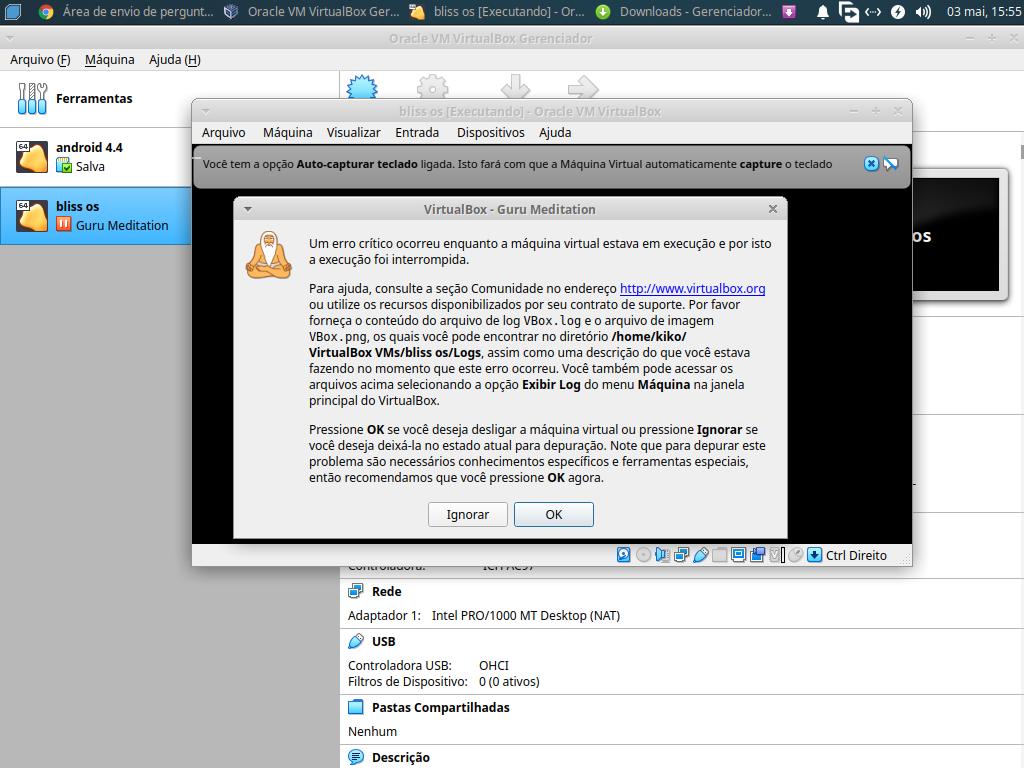The width and height of the screenshot is (1024, 768).
Task: Open the virtualbox.org link
Action: tap(692, 289)
